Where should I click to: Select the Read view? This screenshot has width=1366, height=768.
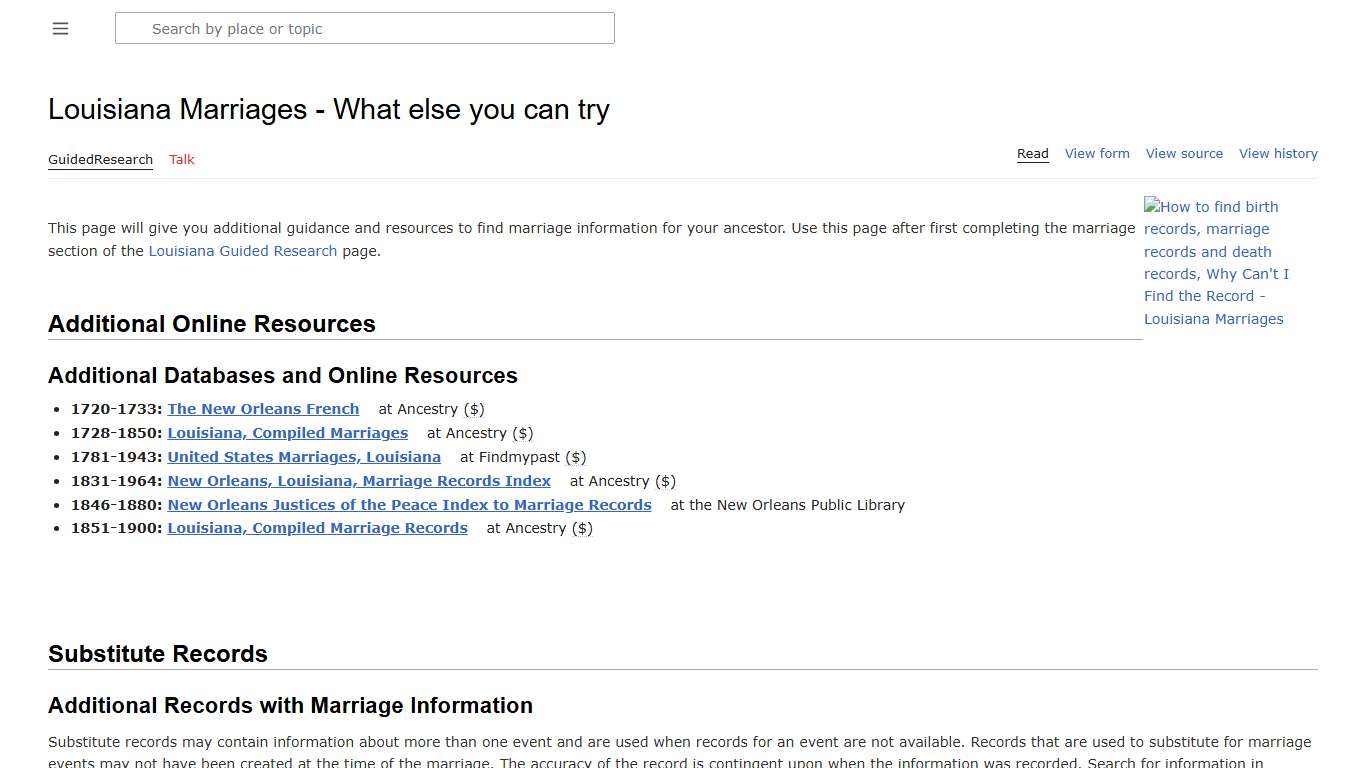coord(1032,153)
